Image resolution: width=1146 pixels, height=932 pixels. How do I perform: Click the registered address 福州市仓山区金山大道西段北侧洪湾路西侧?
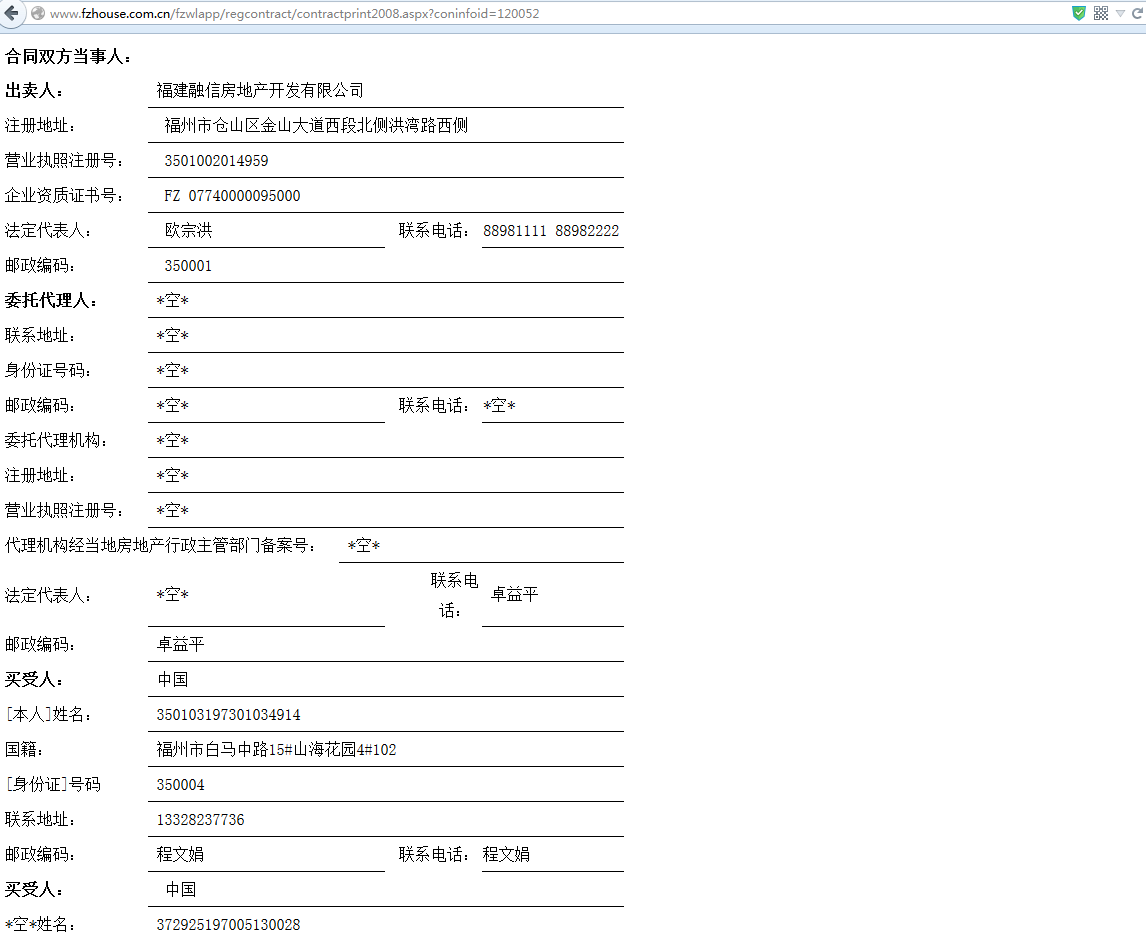click(x=316, y=126)
